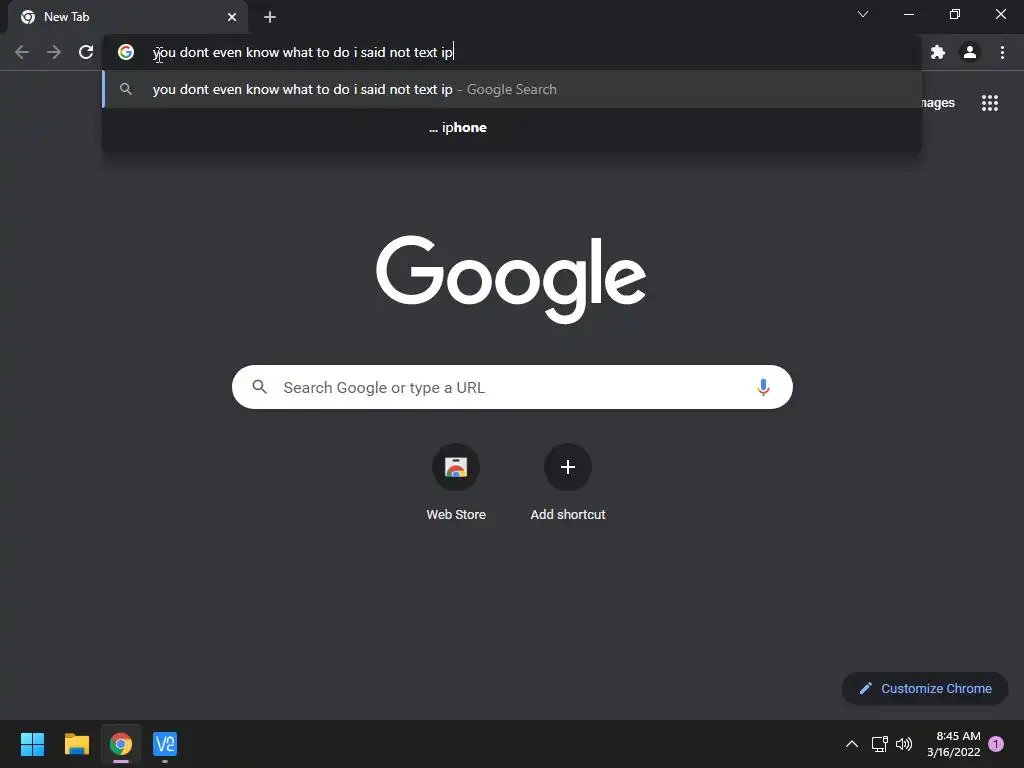Click the browser forward arrow

tap(54, 52)
